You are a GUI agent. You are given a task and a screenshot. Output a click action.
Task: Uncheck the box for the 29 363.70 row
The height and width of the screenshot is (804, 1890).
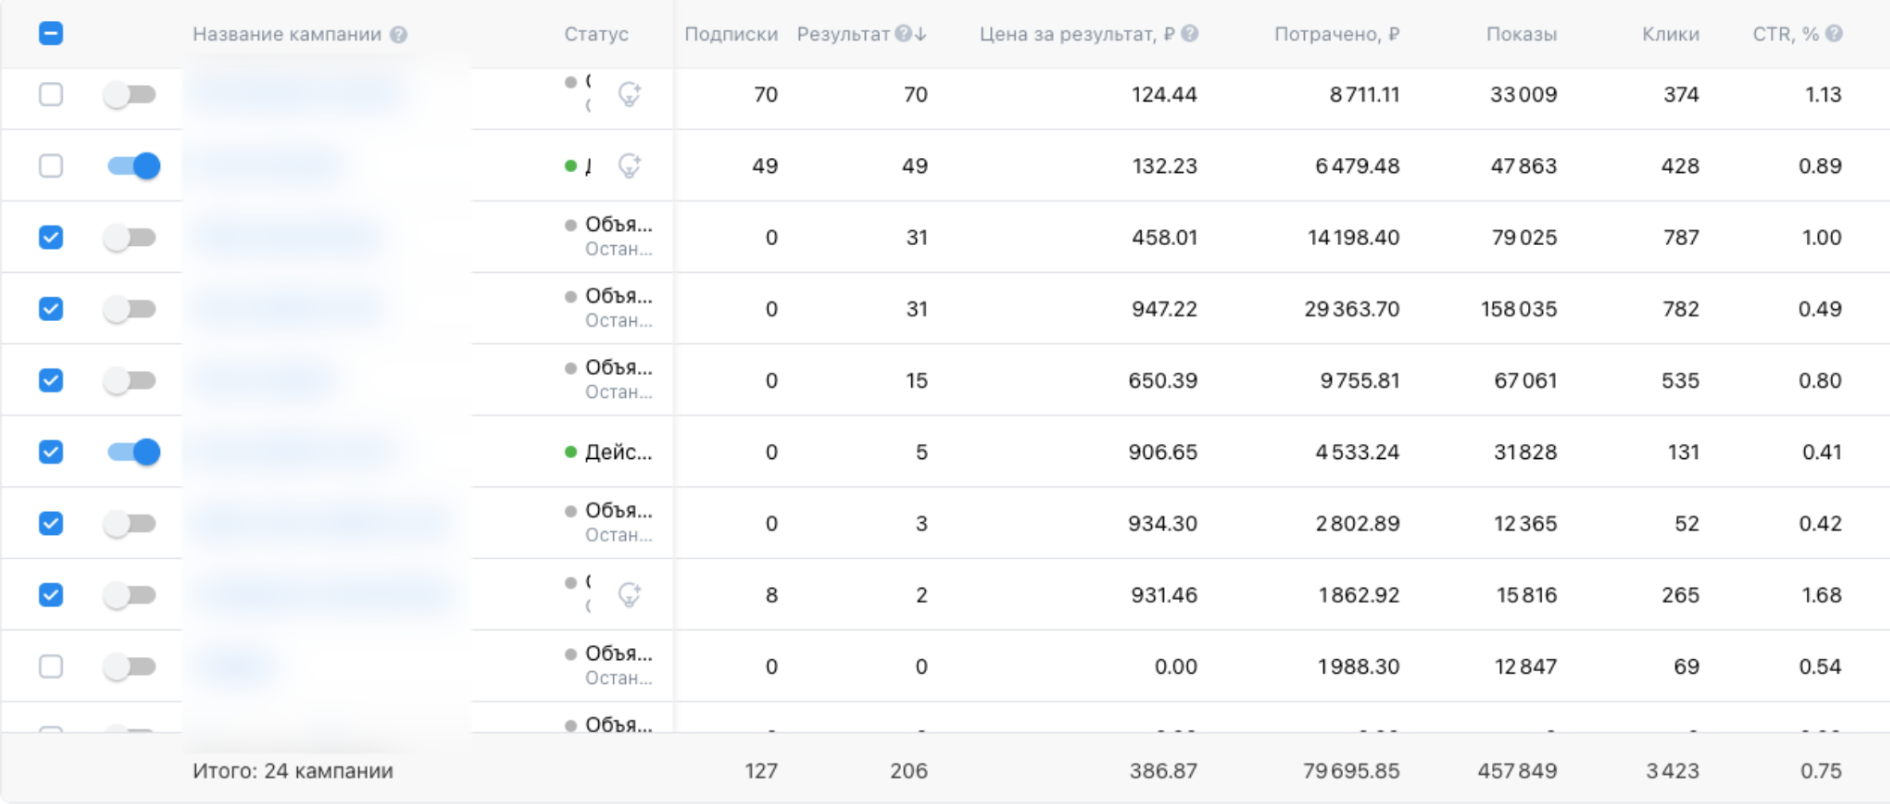[51, 309]
